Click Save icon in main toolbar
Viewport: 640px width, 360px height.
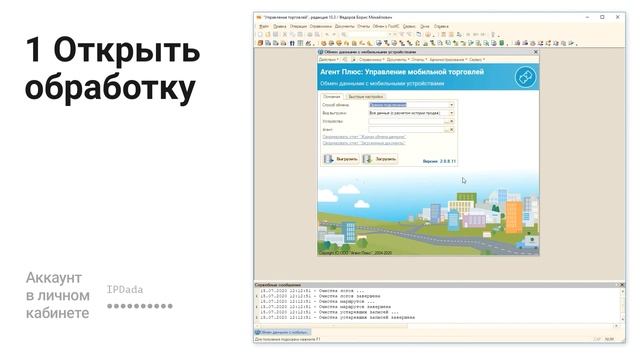[x=276, y=35]
